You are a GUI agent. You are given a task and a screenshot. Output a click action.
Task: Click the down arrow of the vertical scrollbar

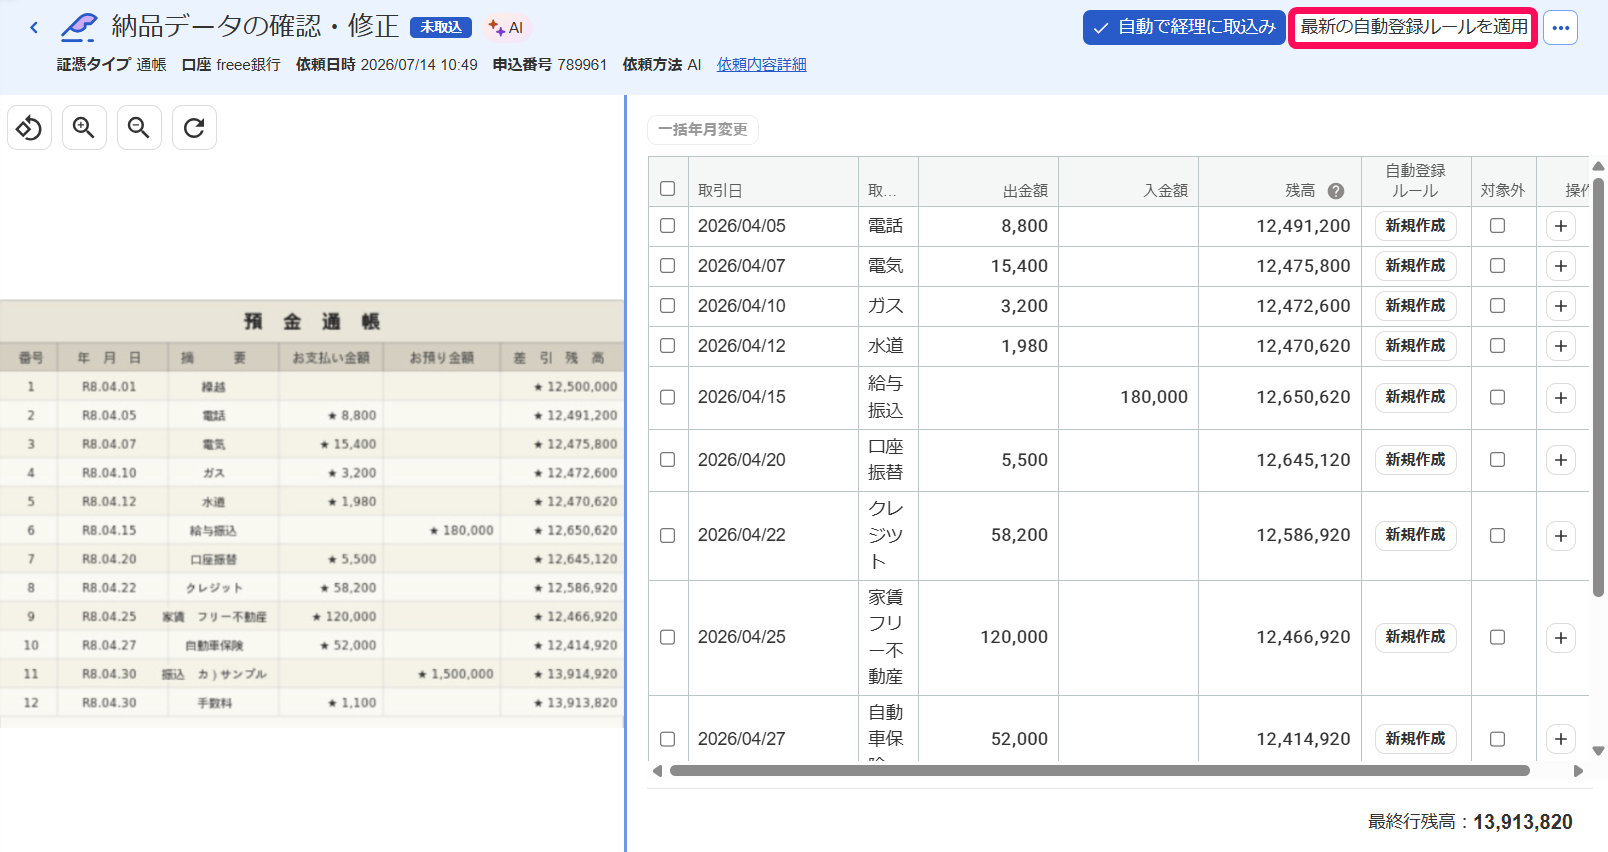[x=1598, y=751]
